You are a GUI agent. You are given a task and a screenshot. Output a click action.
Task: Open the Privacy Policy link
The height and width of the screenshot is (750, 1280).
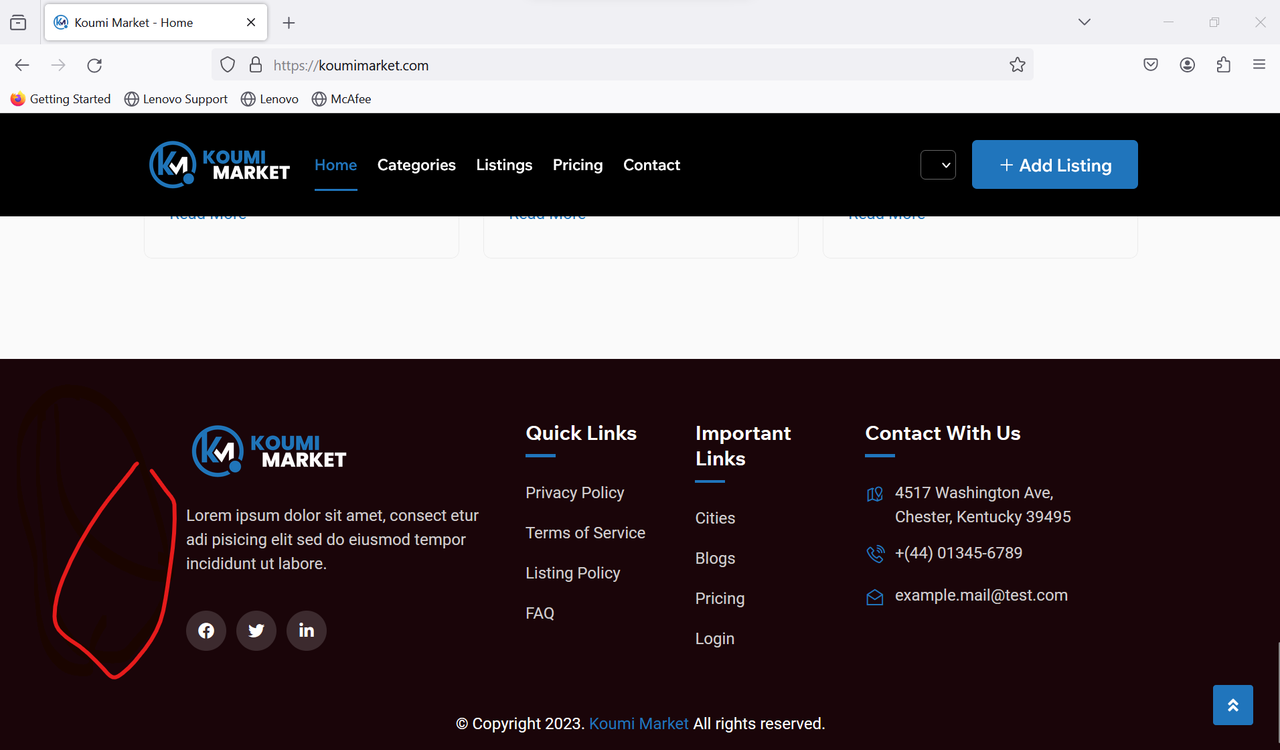pyautogui.click(x=574, y=492)
